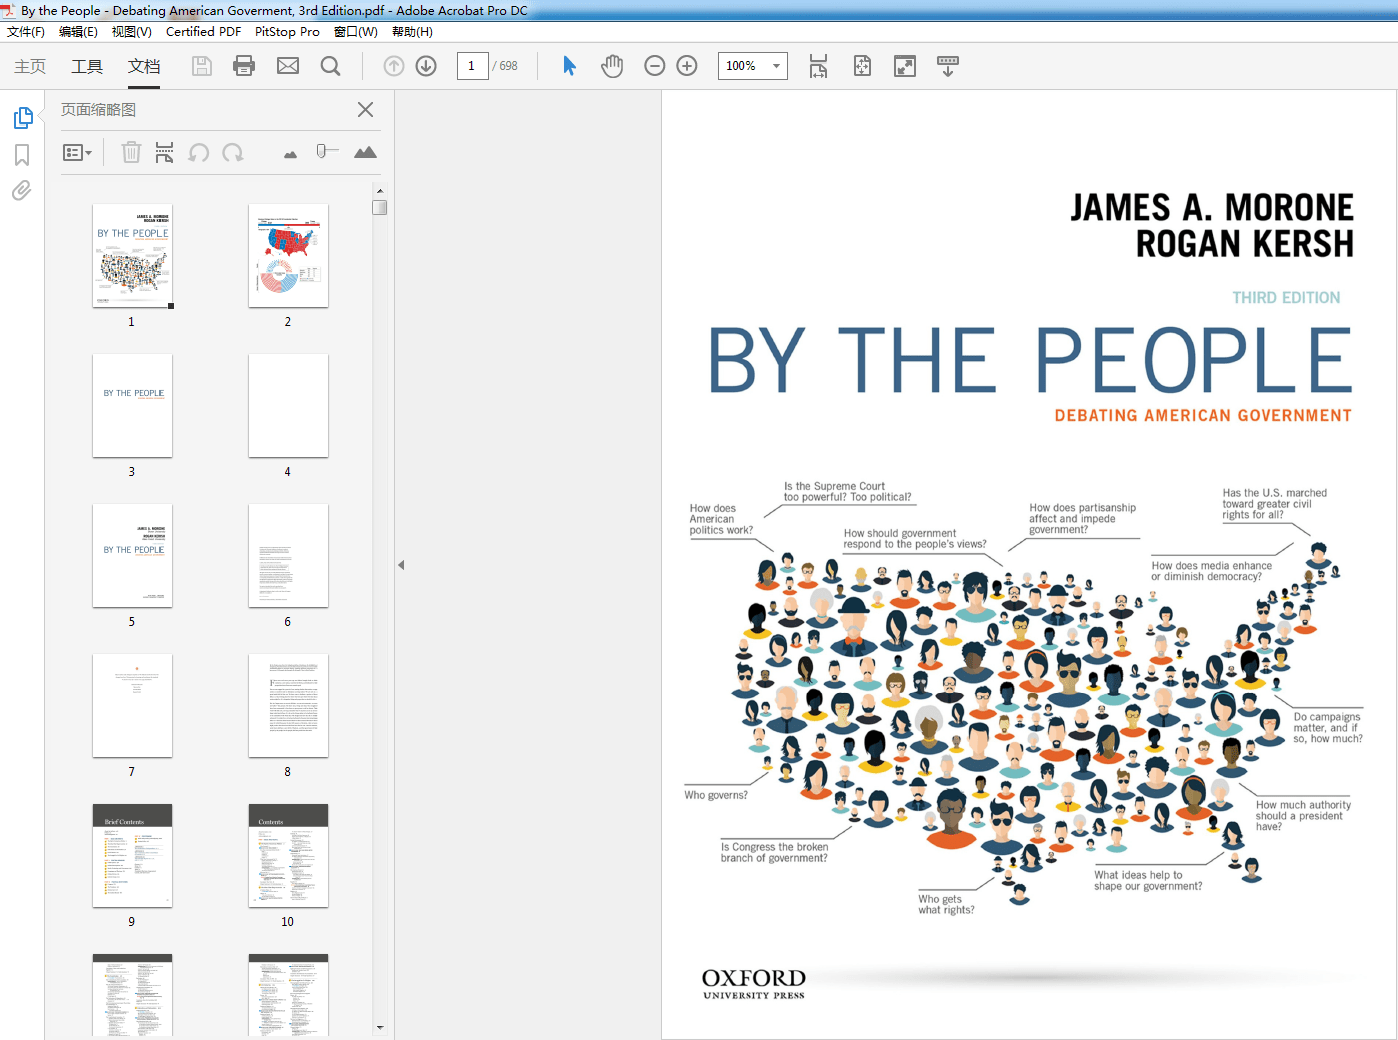
Task: Click the Send by email envelope icon
Action: (288, 66)
